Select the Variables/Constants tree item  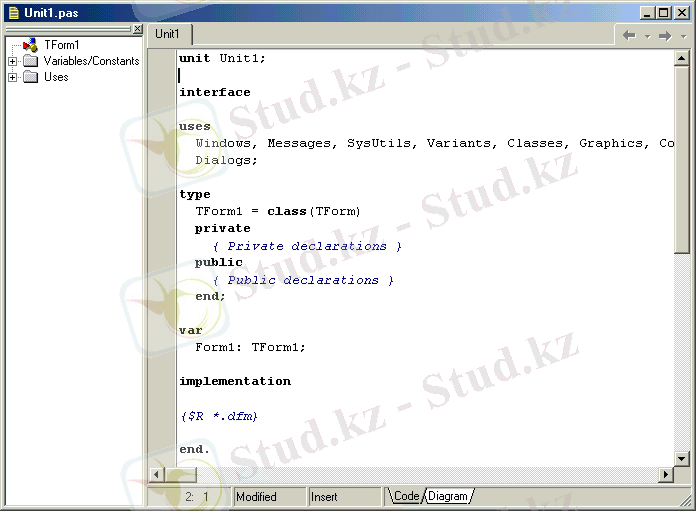point(91,61)
